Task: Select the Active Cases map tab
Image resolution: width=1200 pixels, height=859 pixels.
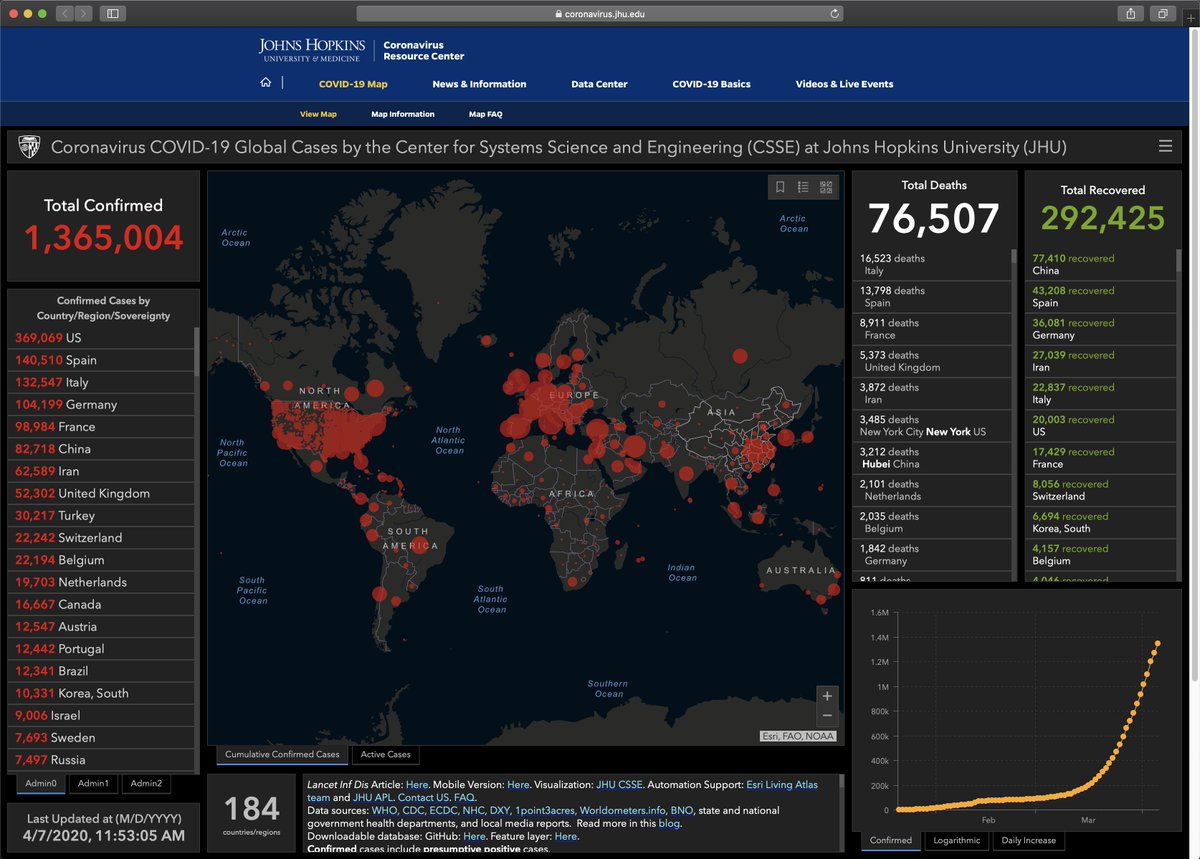Action: (x=385, y=754)
